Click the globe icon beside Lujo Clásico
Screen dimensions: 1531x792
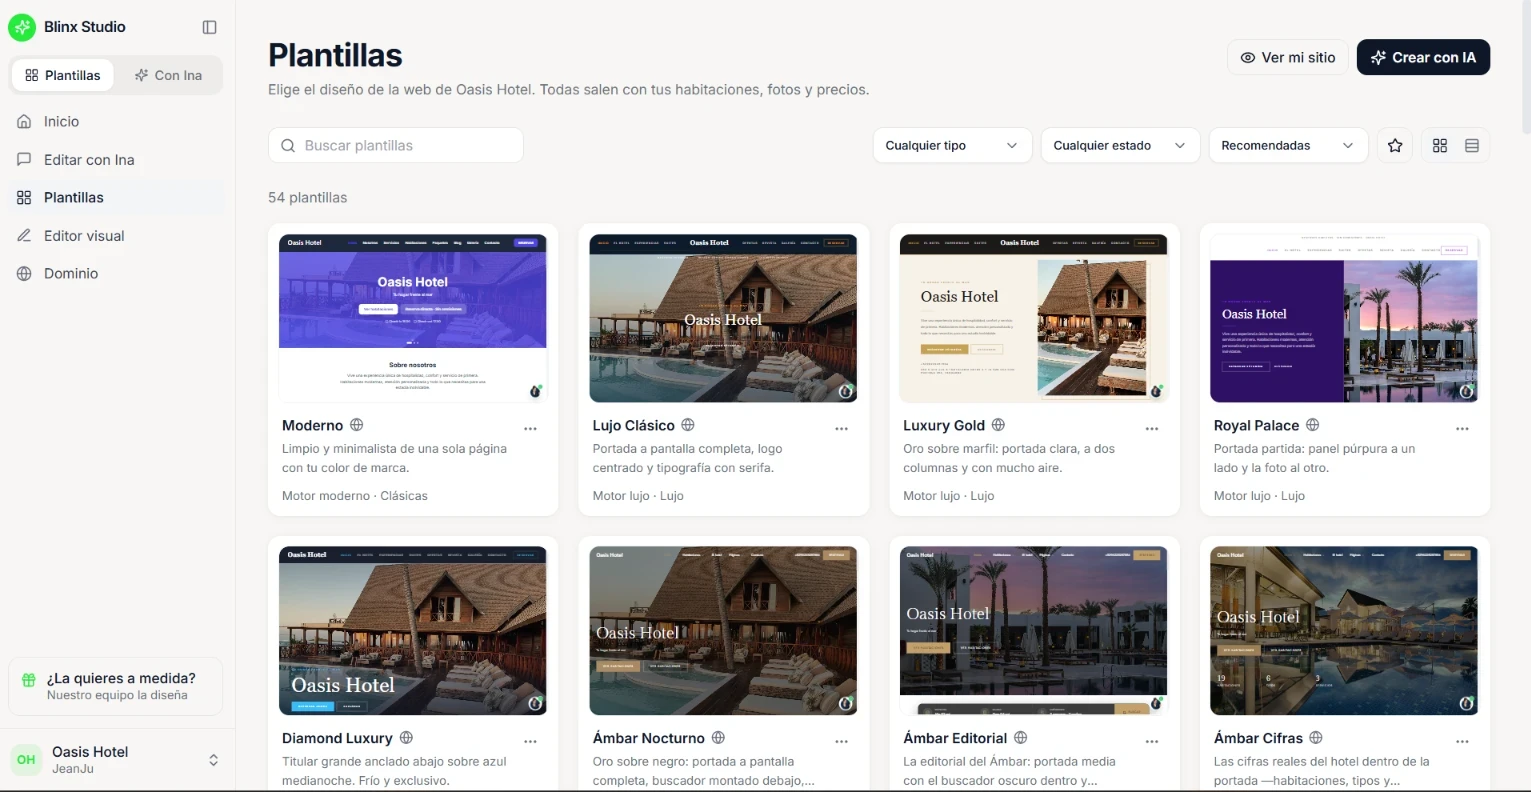[x=688, y=425]
